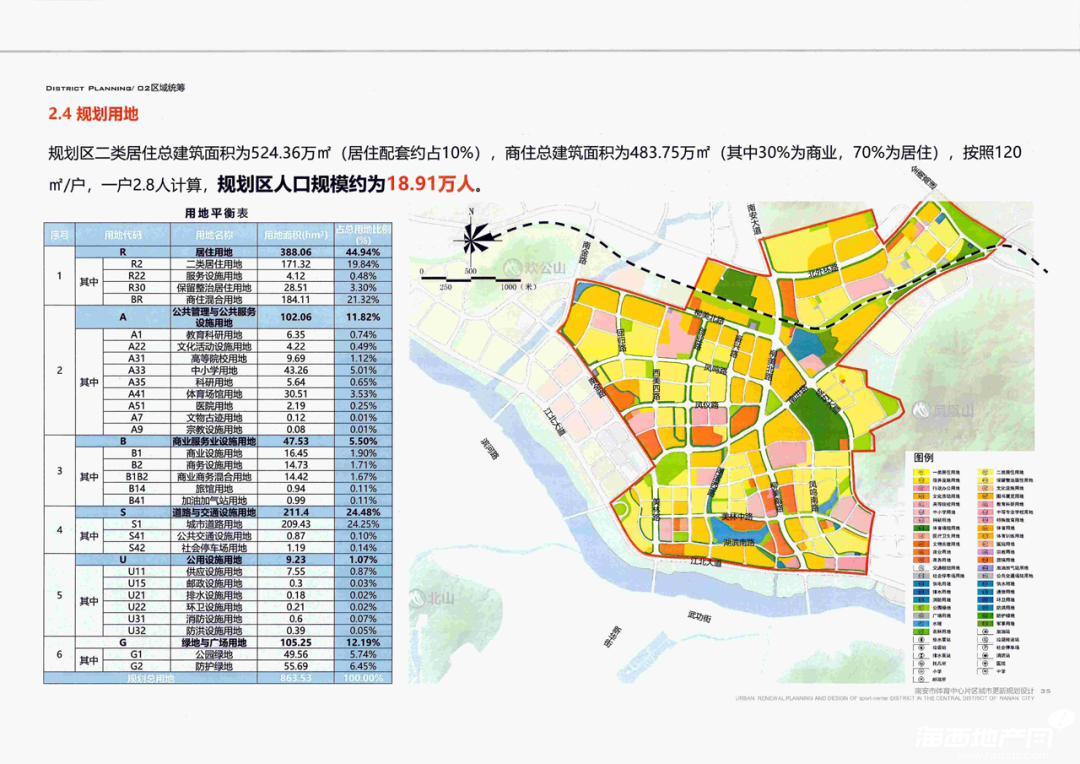Click the area value 43.26
Screen dimensions: 1080x764
click(x=295, y=370)
